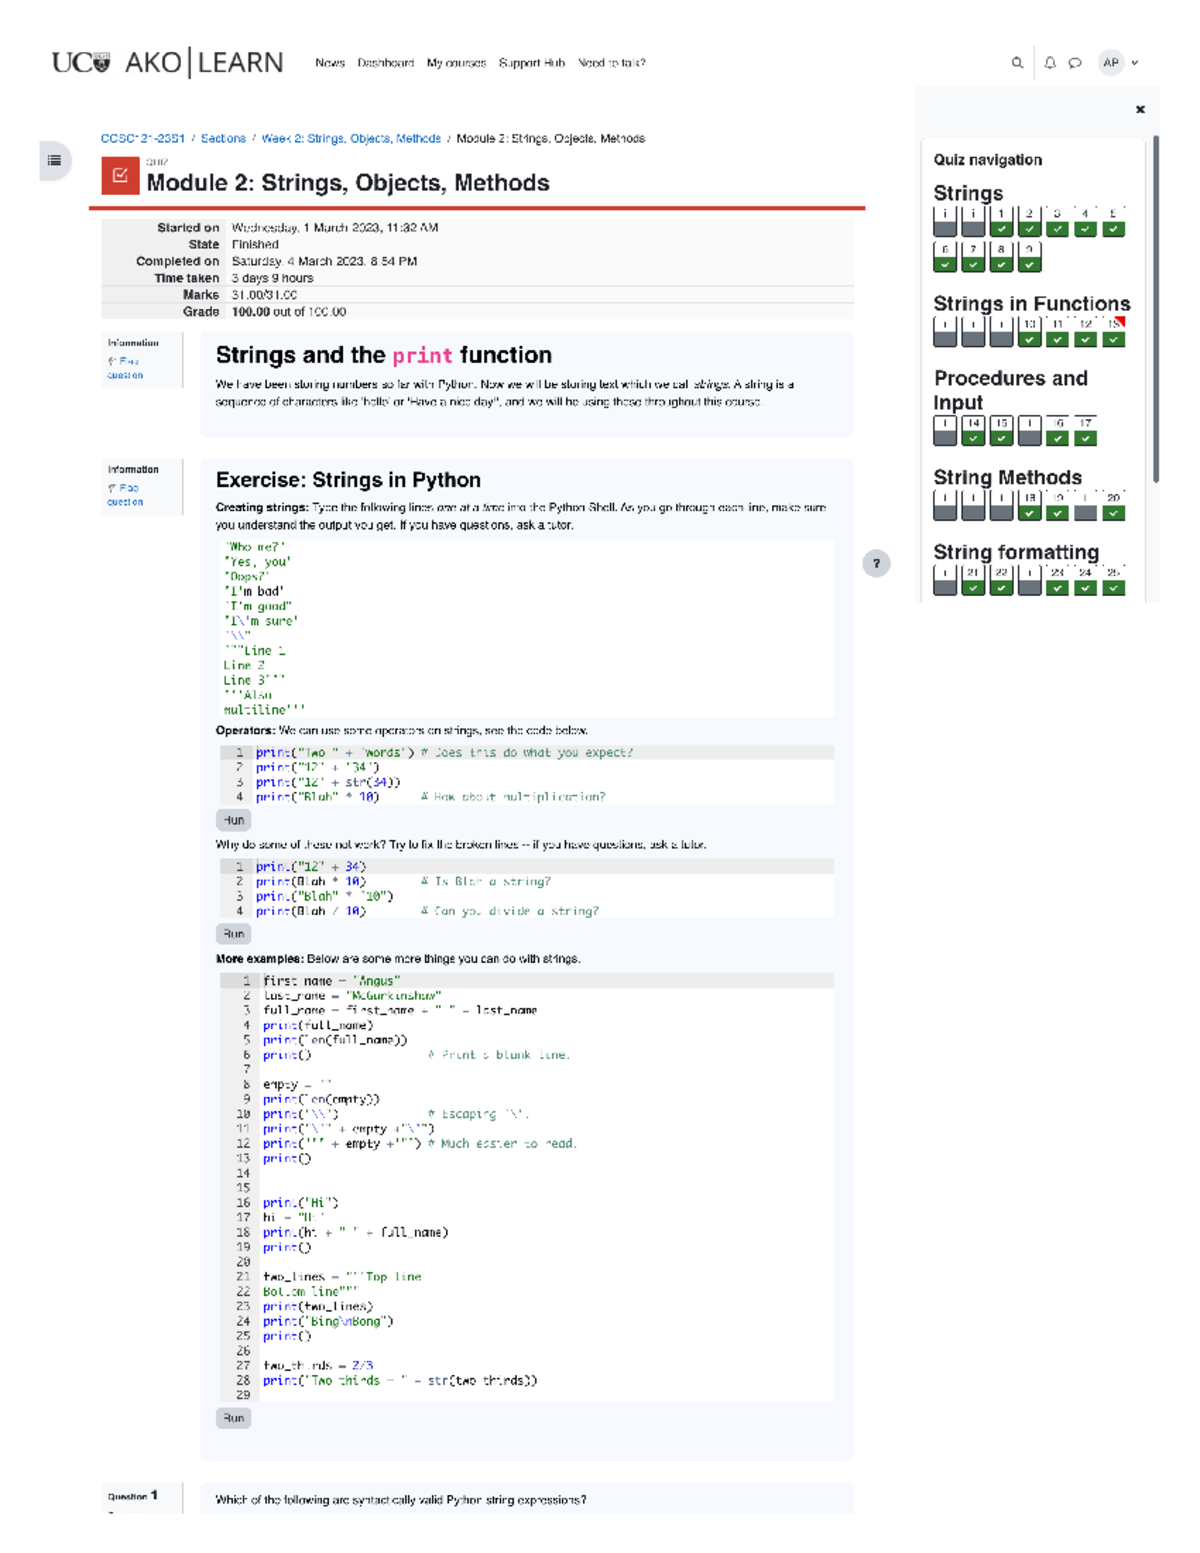This screenshot has height=1553, width=1200.
Task: Run the first Operators code block
Action: click(x=233, y=820)
